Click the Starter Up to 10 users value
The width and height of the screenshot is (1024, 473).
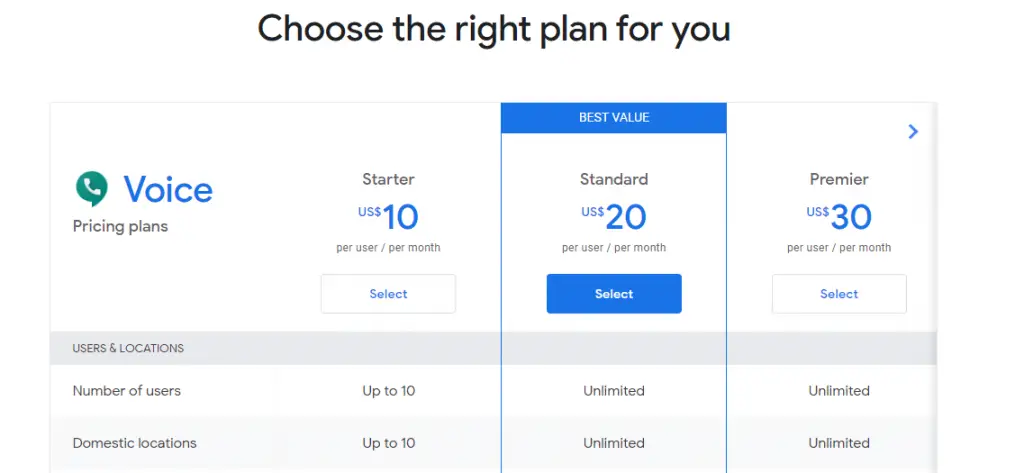(389, 391)
